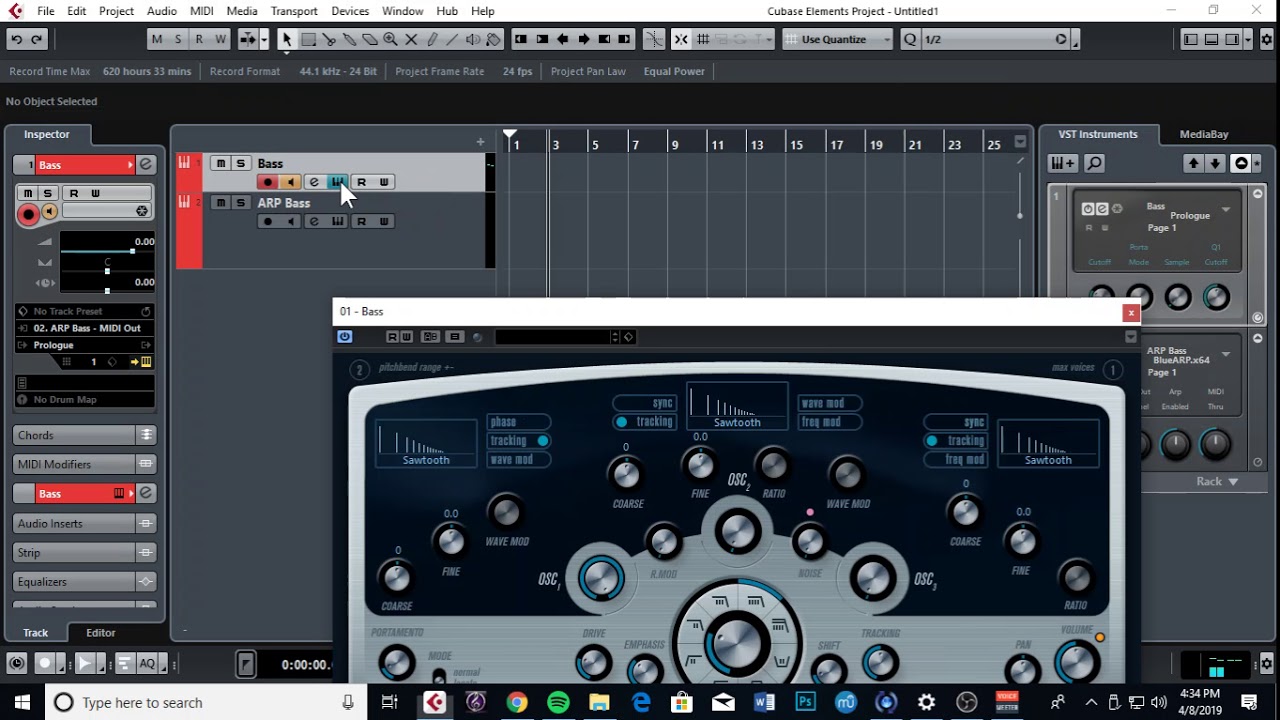Toggle Write Automation on ARP Bass track
The height and width of the screenshot is (720, 1280).
click(x=384, y=221)
